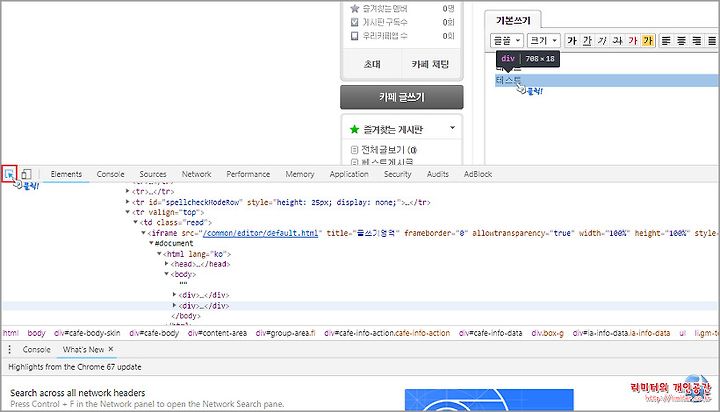
Task: Open the Security tab
Action: pos(398,174)
